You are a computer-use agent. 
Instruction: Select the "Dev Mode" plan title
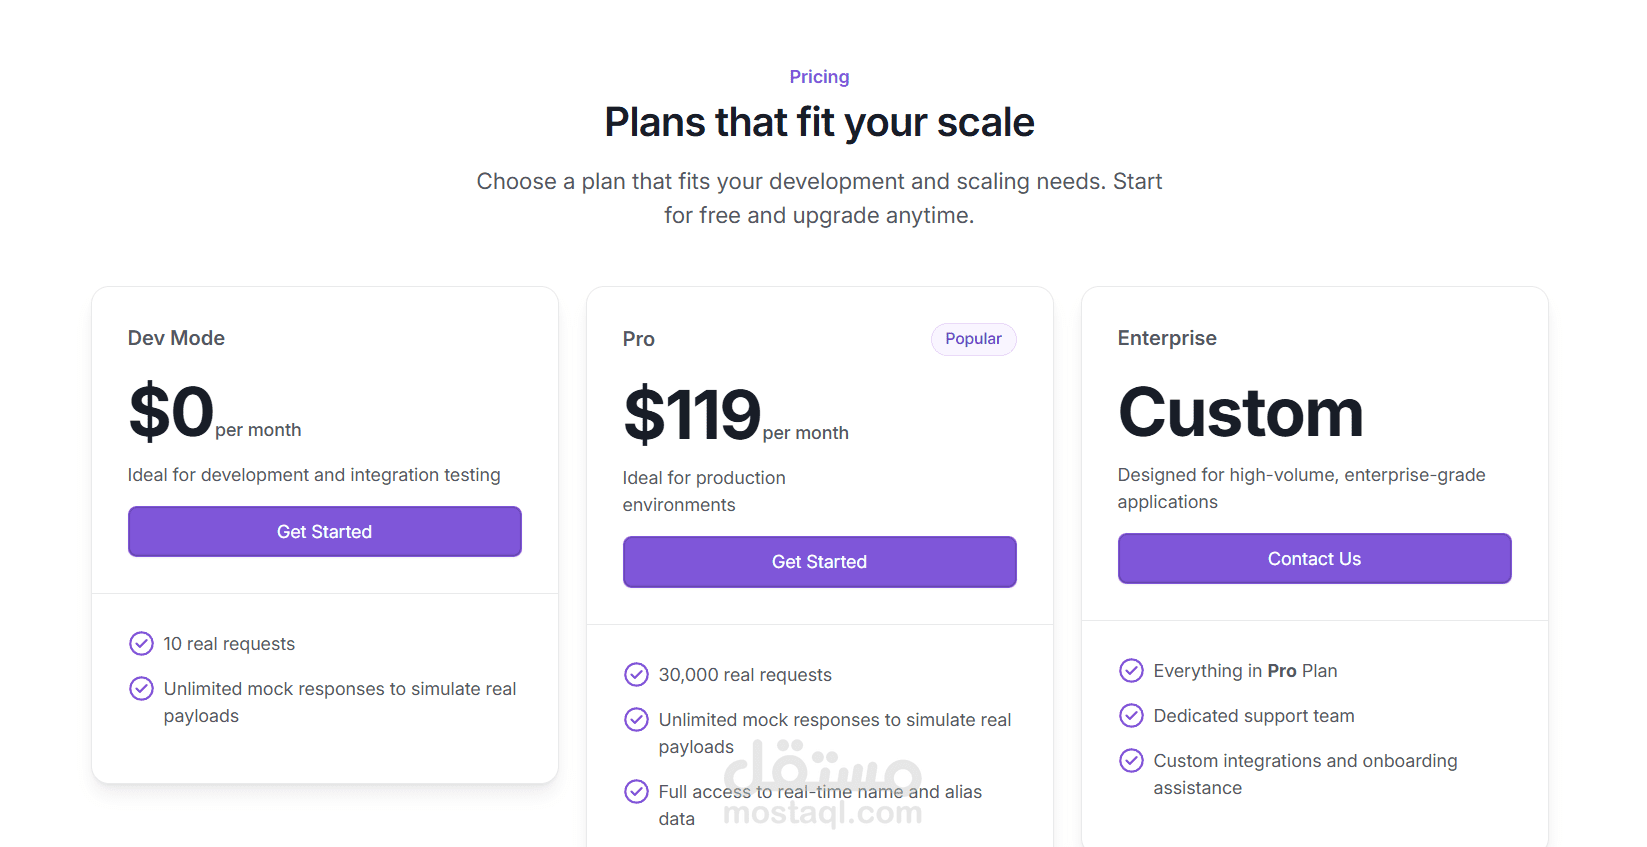coord(176,338)
